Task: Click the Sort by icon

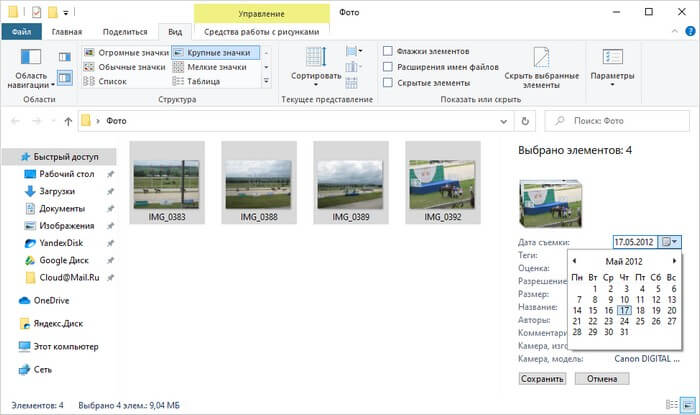Action: coord(316,57)
